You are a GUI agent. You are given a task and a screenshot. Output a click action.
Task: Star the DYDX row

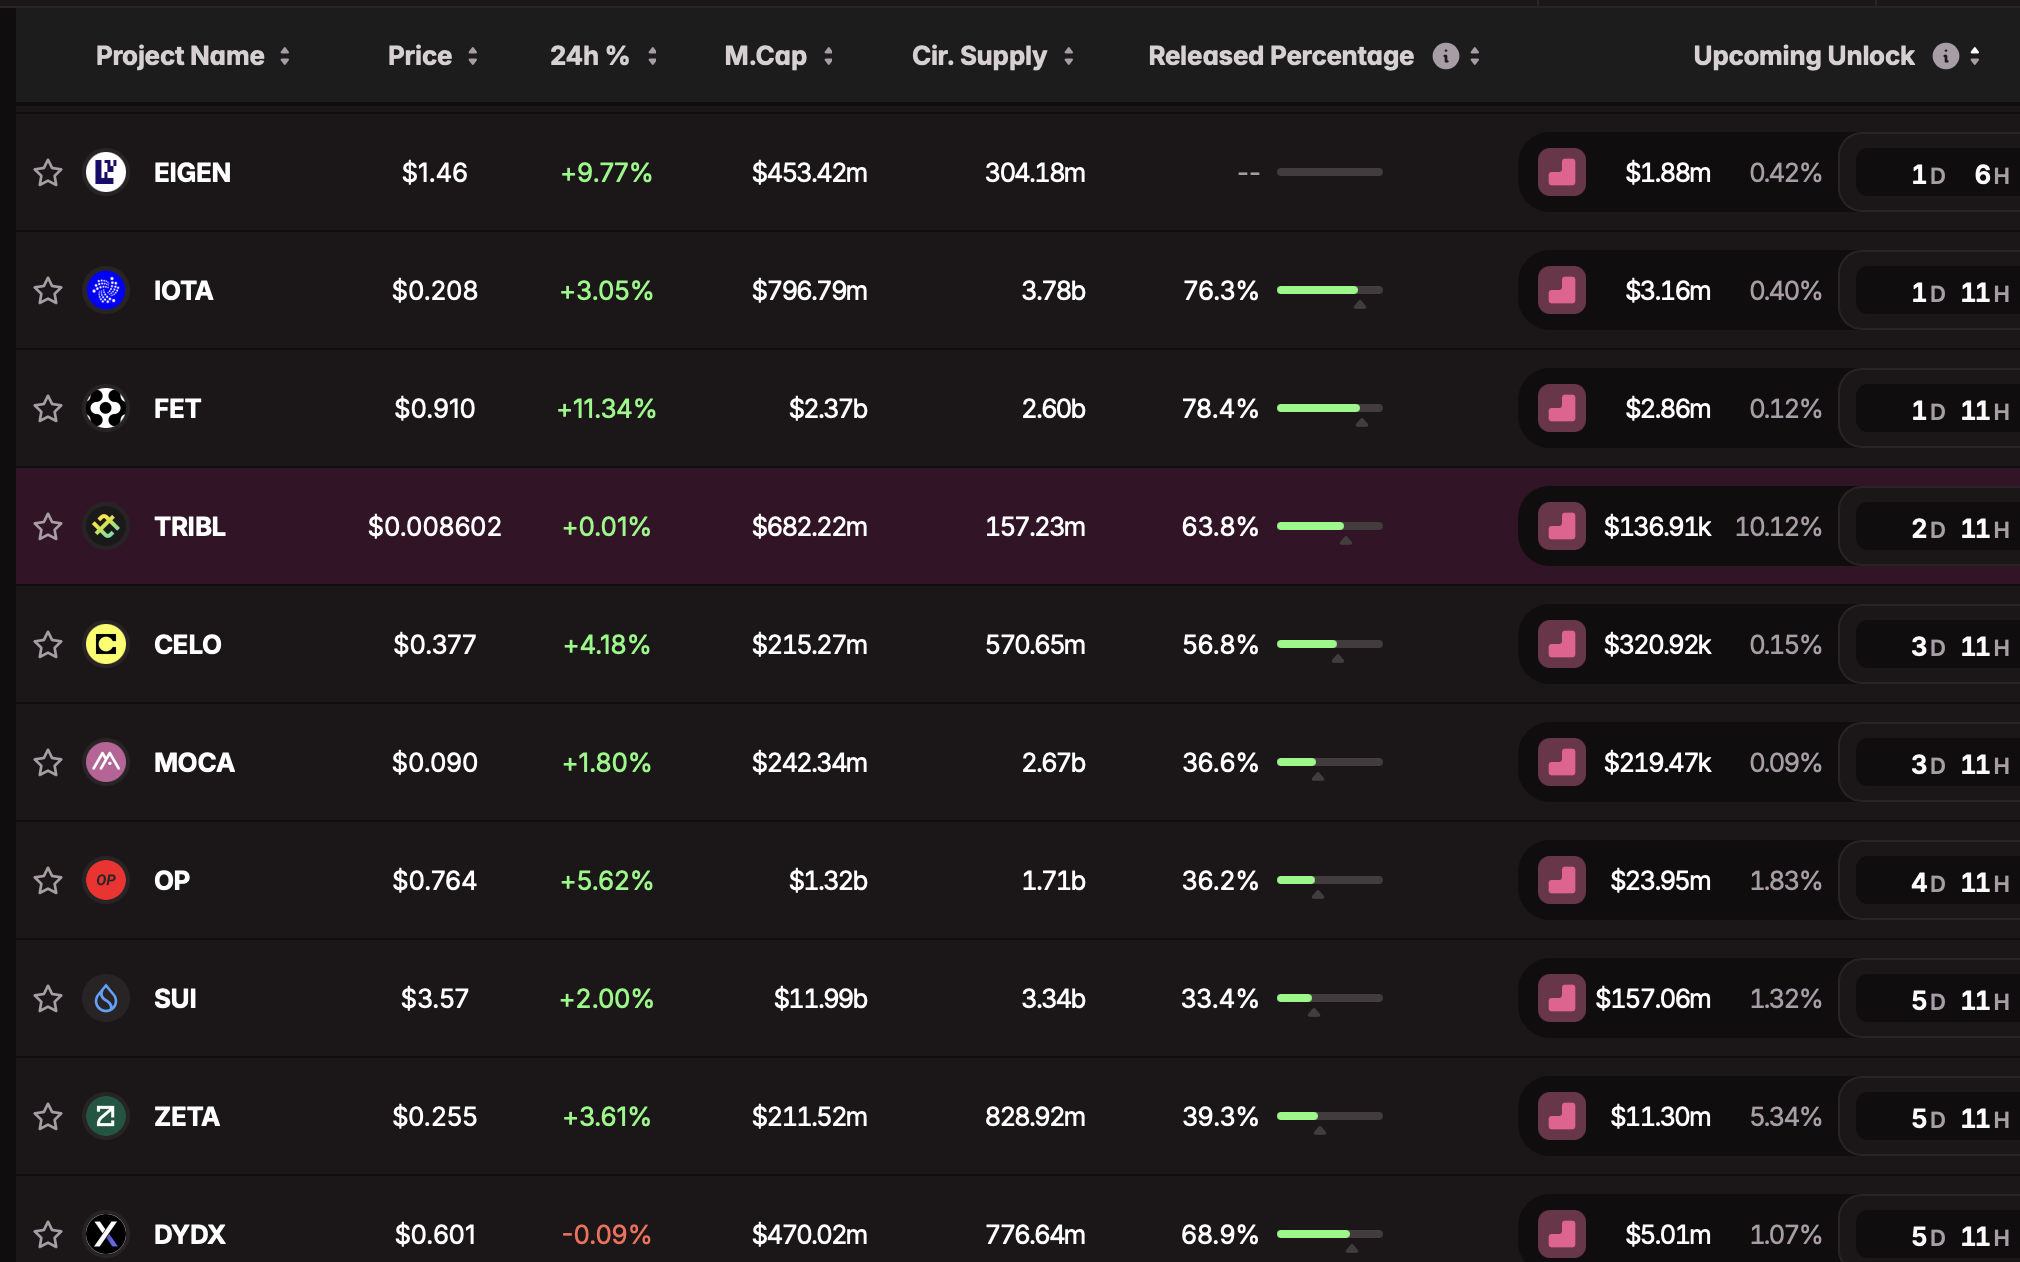(48, 1235)
